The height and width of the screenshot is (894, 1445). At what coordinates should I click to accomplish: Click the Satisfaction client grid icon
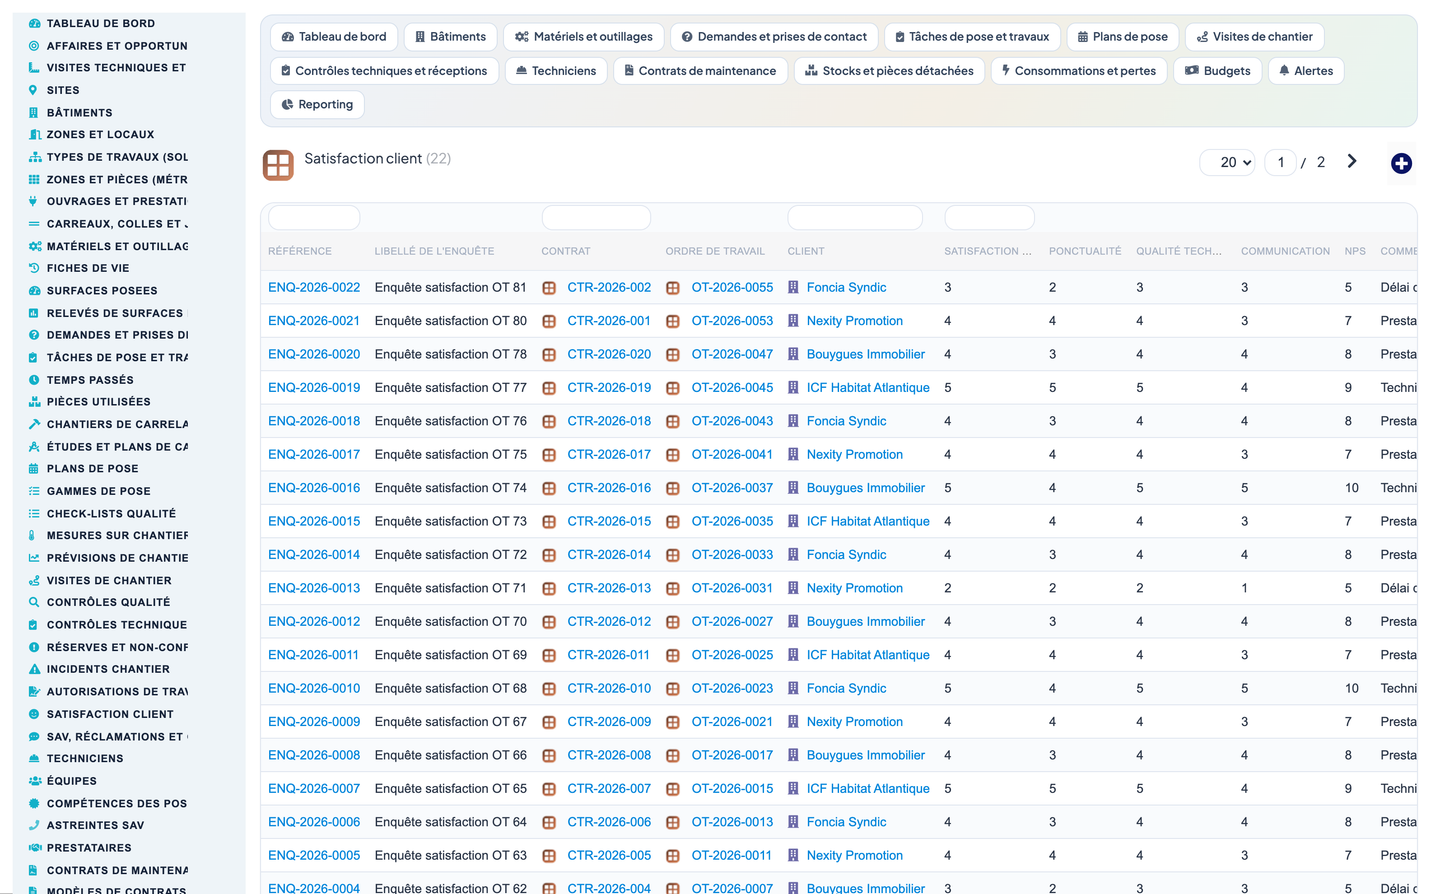tap(278, 165)
